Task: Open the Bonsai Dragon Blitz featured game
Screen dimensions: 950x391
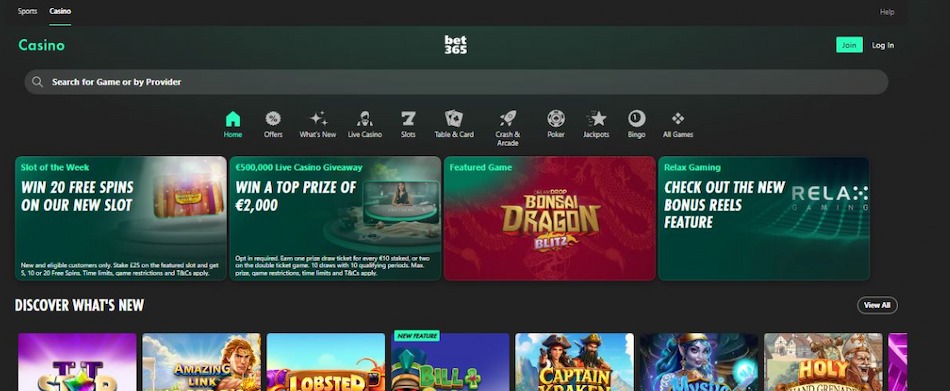Action: coord(550,218)
